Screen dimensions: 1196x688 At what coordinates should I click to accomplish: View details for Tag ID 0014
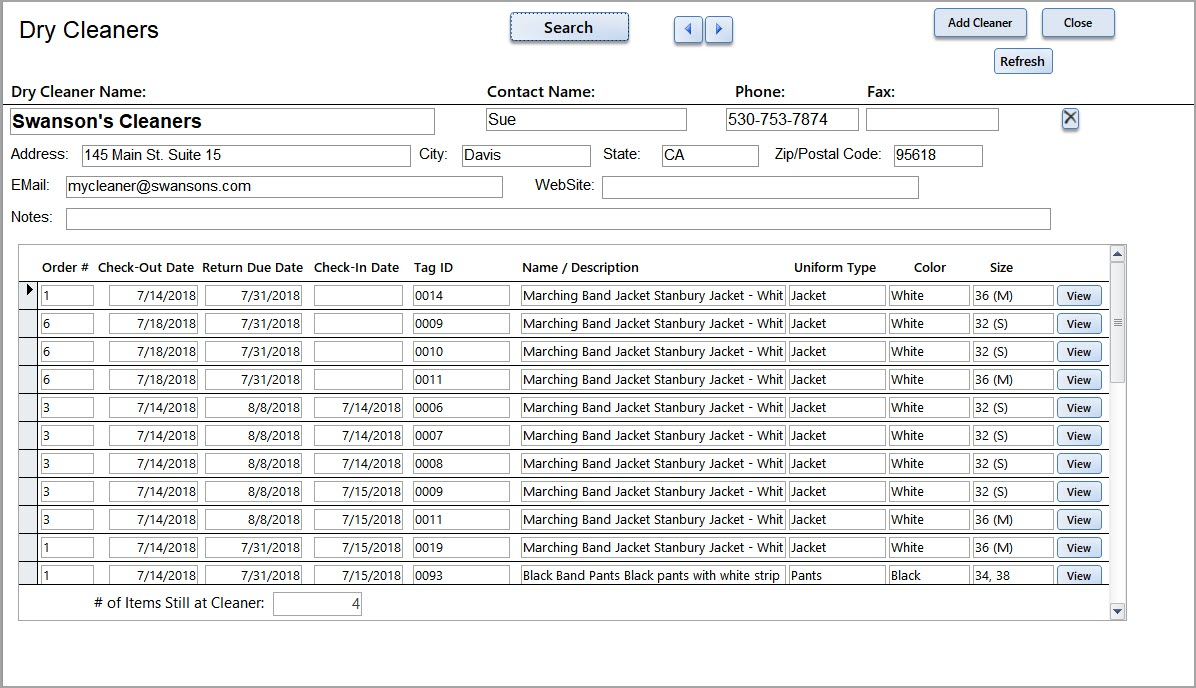click(1078, 296)
